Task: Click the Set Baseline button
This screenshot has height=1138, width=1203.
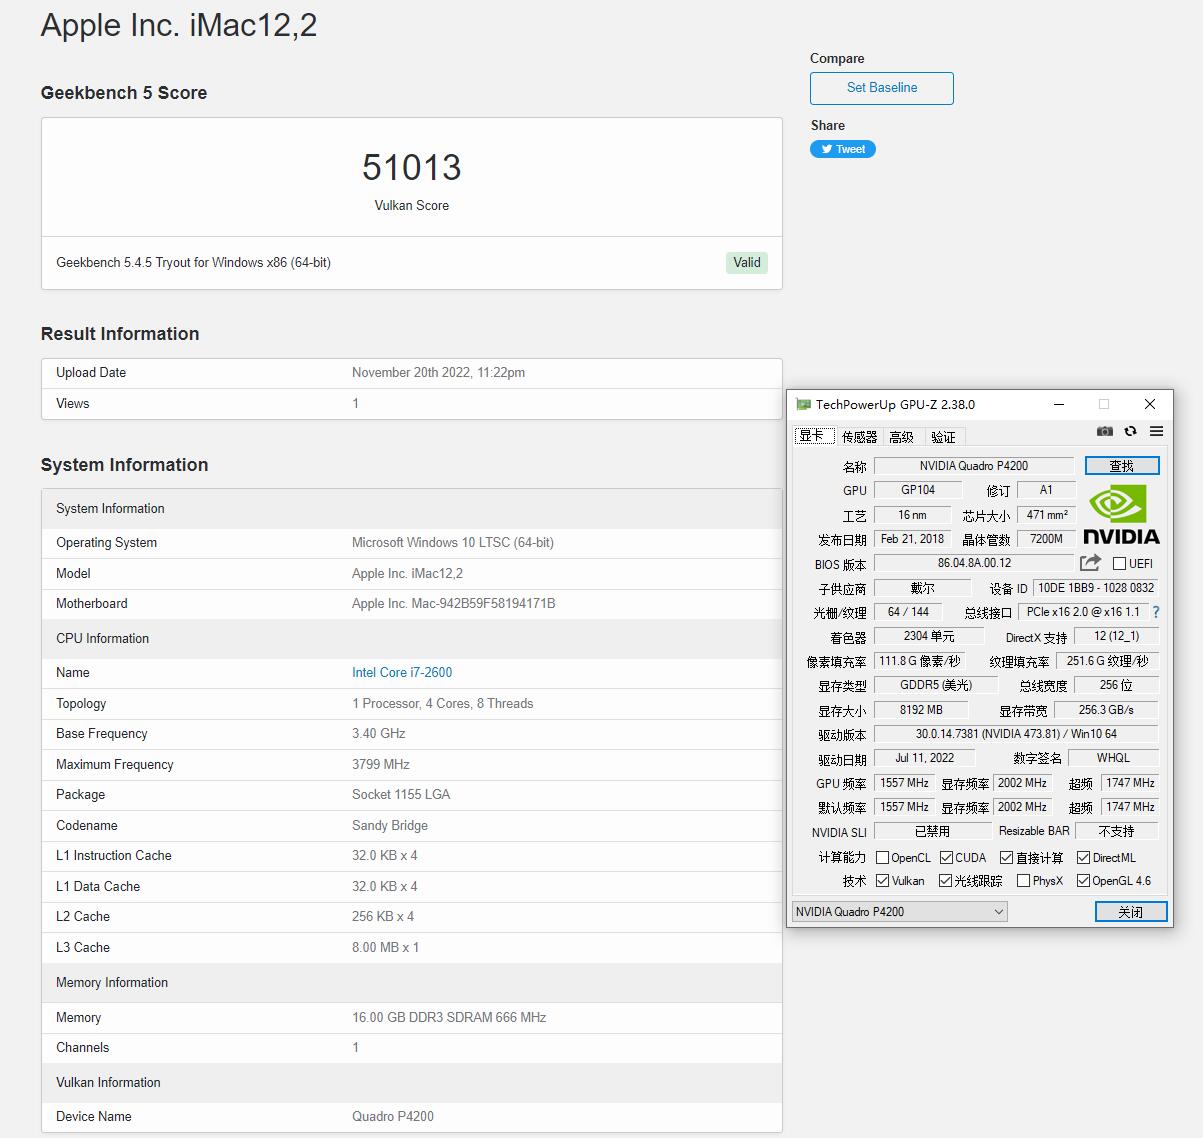Action: point(882,88)
